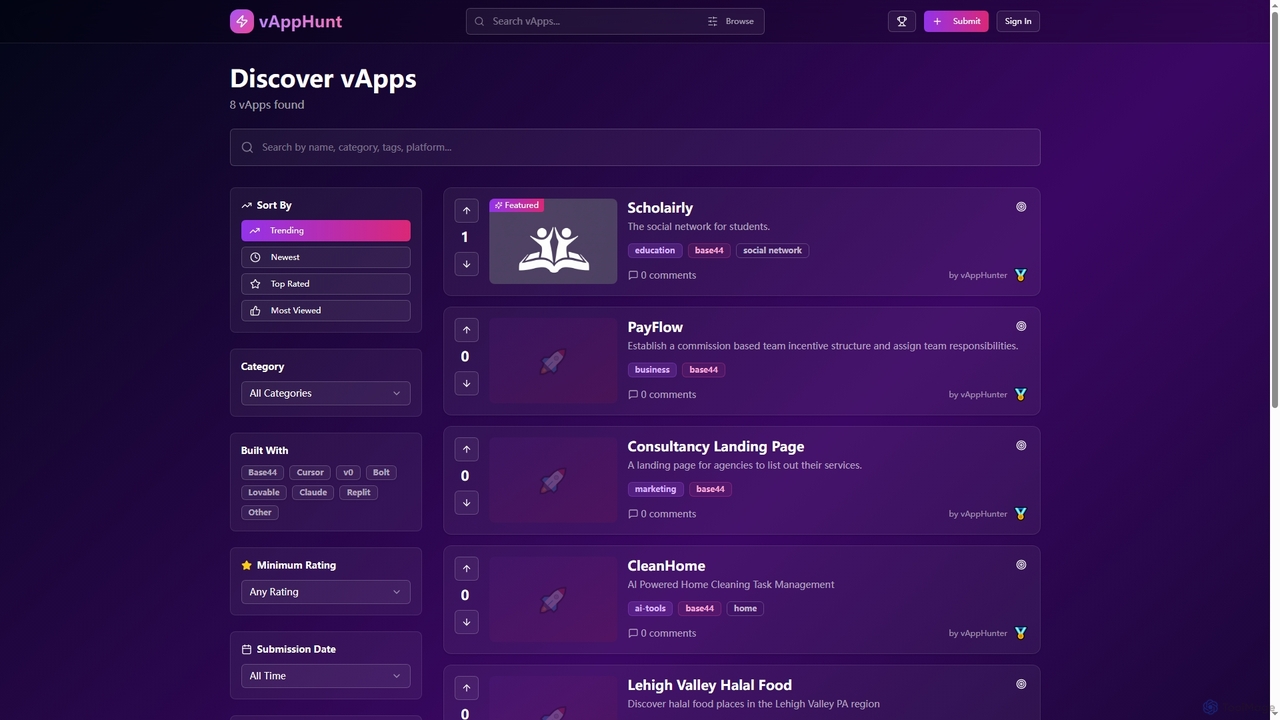
Task: Open the All Time submission date dropdown
Action: [326, 676]
